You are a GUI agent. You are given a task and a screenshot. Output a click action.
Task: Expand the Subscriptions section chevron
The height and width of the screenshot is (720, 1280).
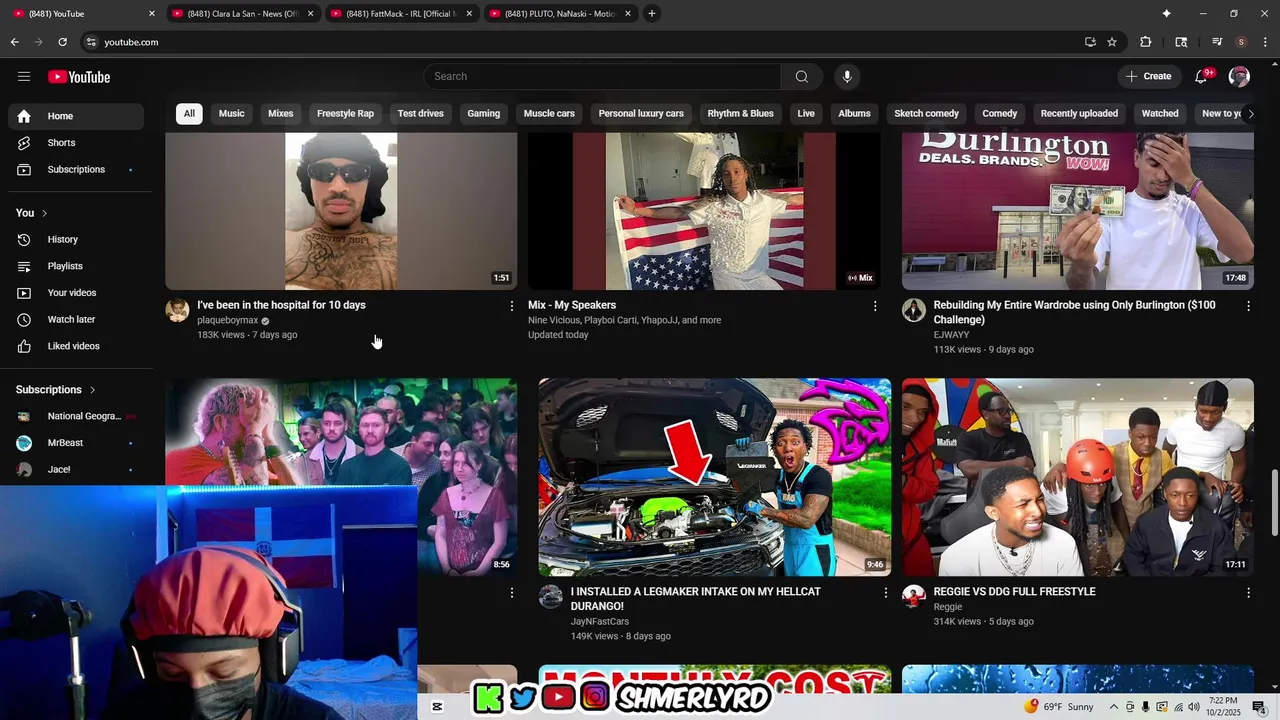pos(92,390)
